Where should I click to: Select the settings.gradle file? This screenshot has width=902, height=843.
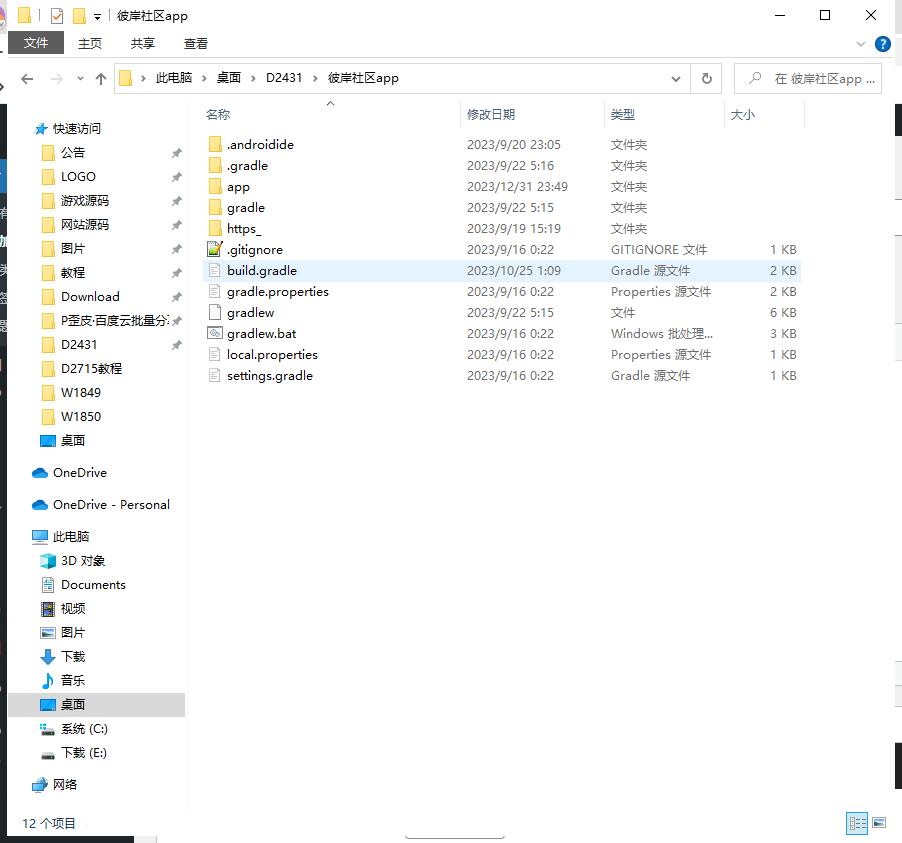click(x=502, y=376)
